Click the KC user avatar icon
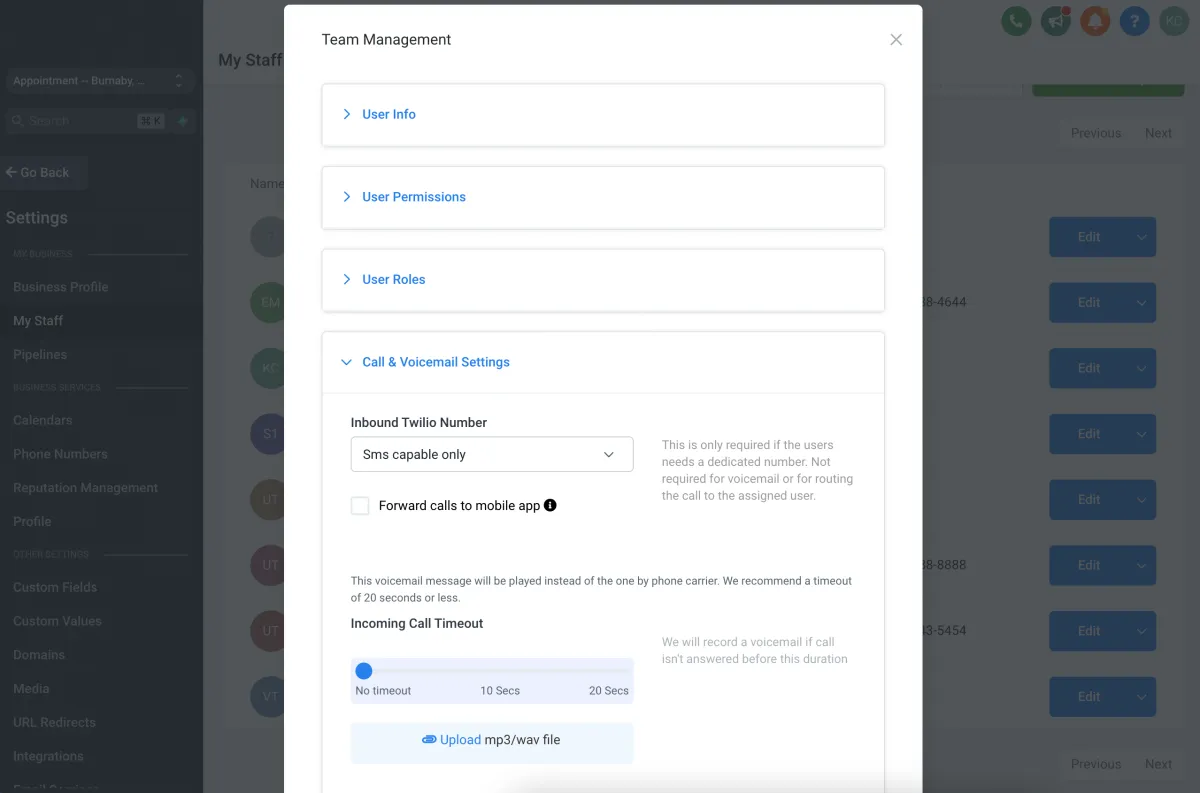 (x=1173, y=21)
